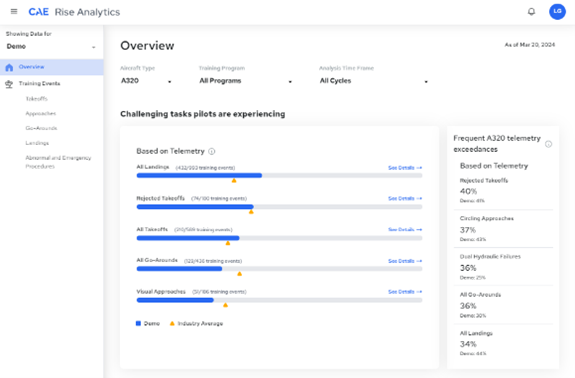Open Go-Arounds in the sidebar
Screen dimensions: 575x378
point(41,128)
